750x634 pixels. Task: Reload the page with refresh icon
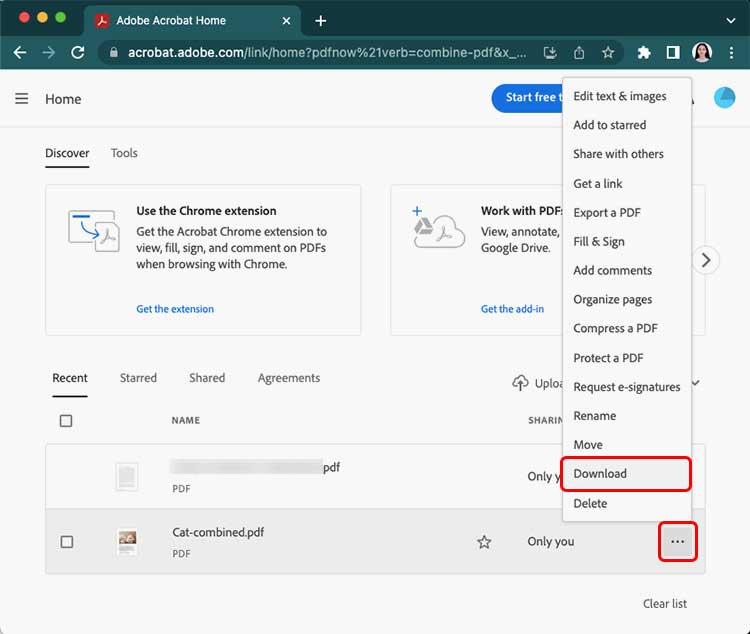77,53
